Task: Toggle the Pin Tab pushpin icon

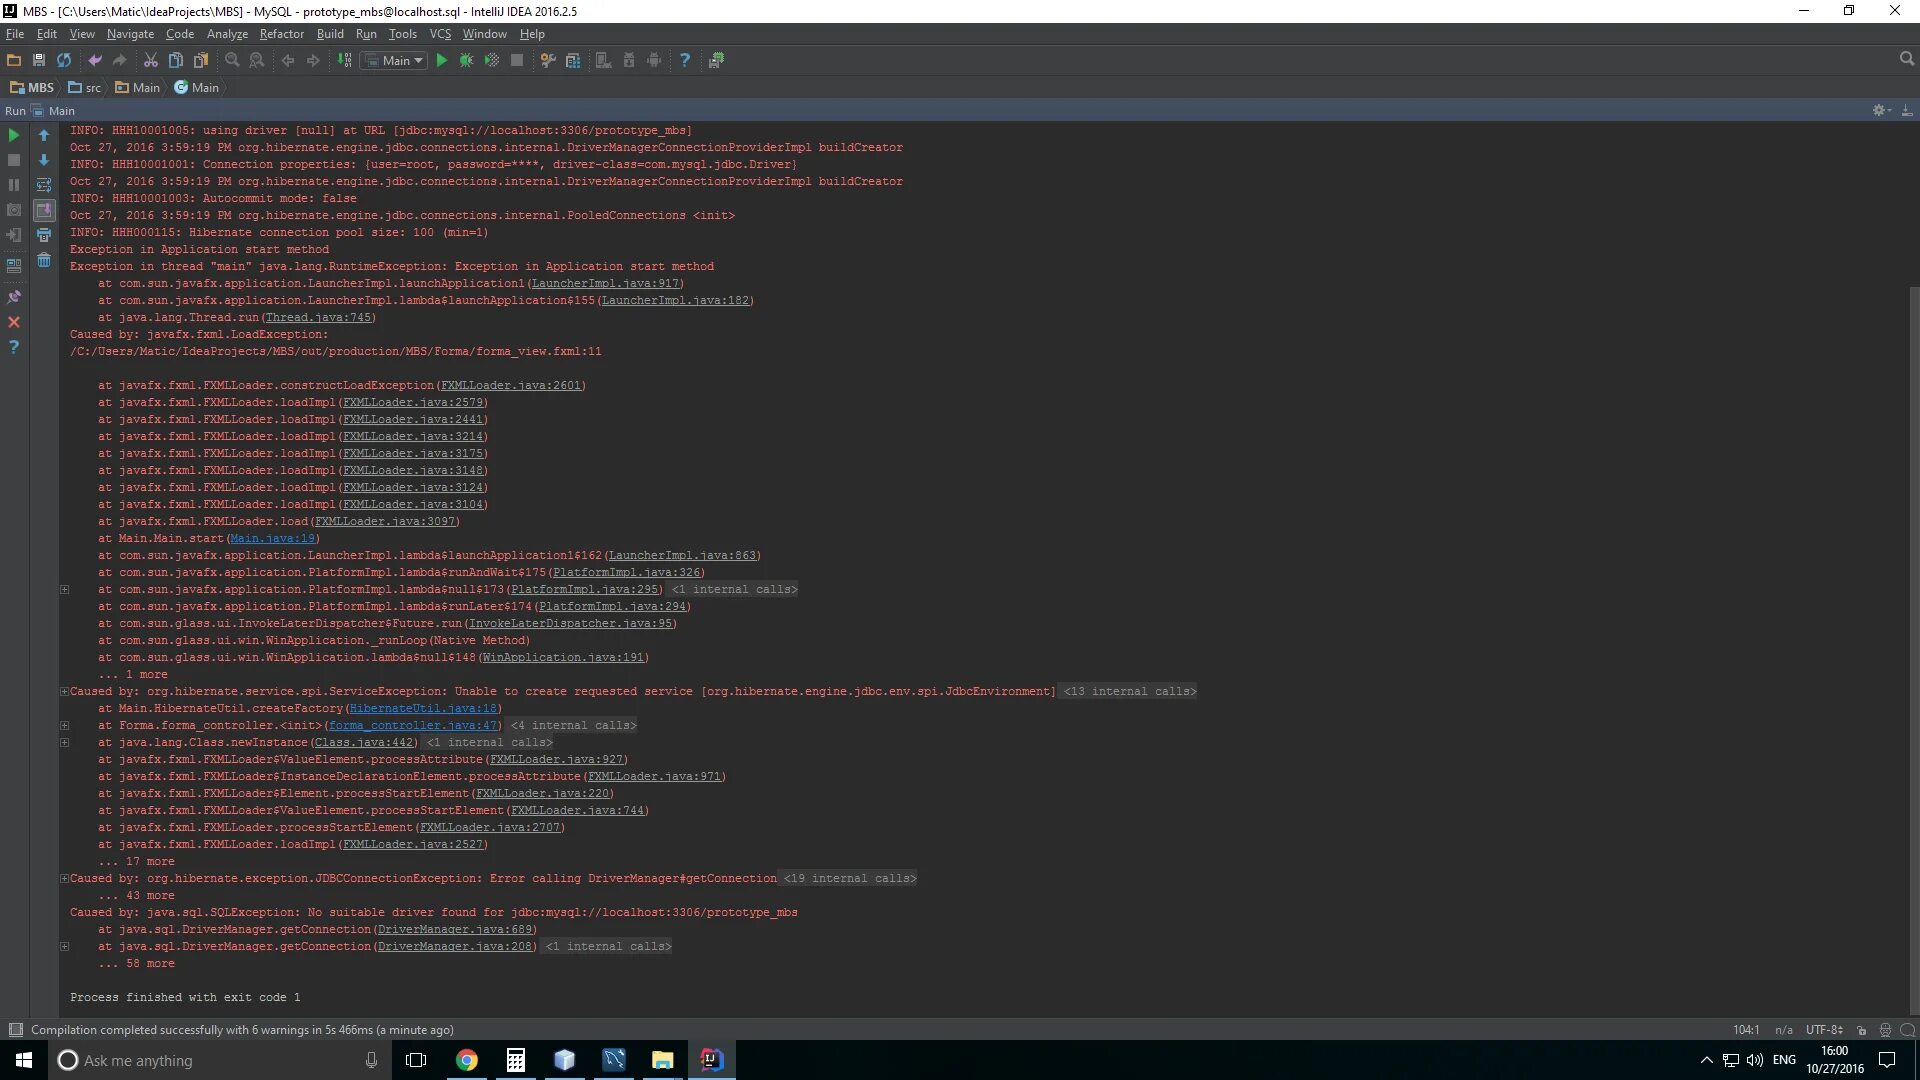Action: (14, 297)
